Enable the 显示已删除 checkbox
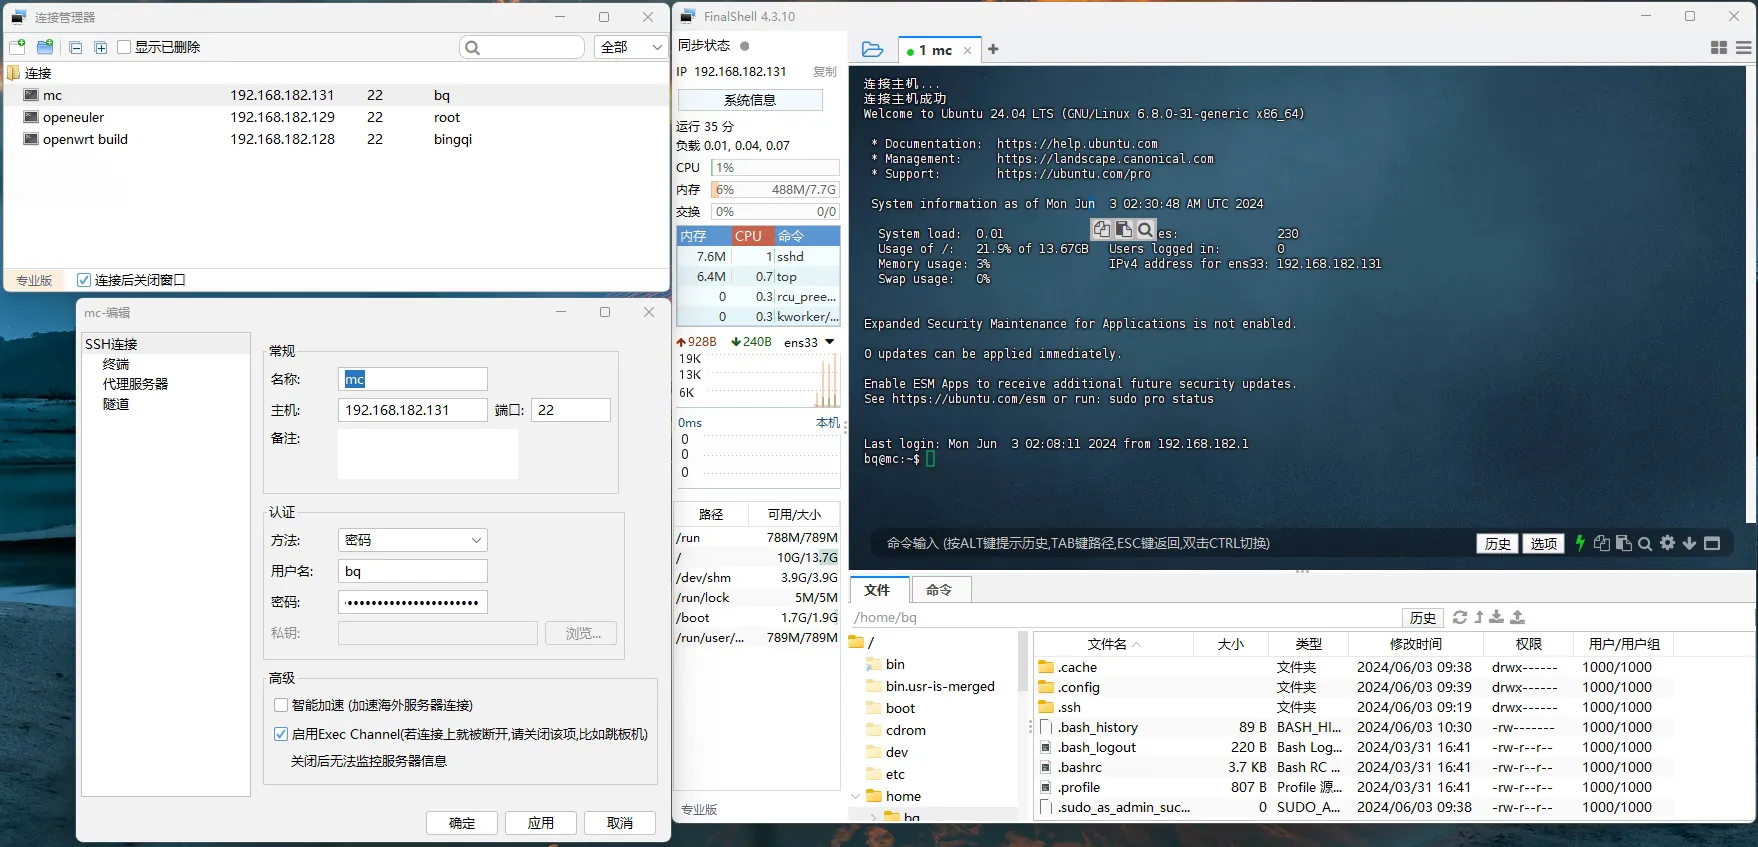 click(x=125, y=47)
